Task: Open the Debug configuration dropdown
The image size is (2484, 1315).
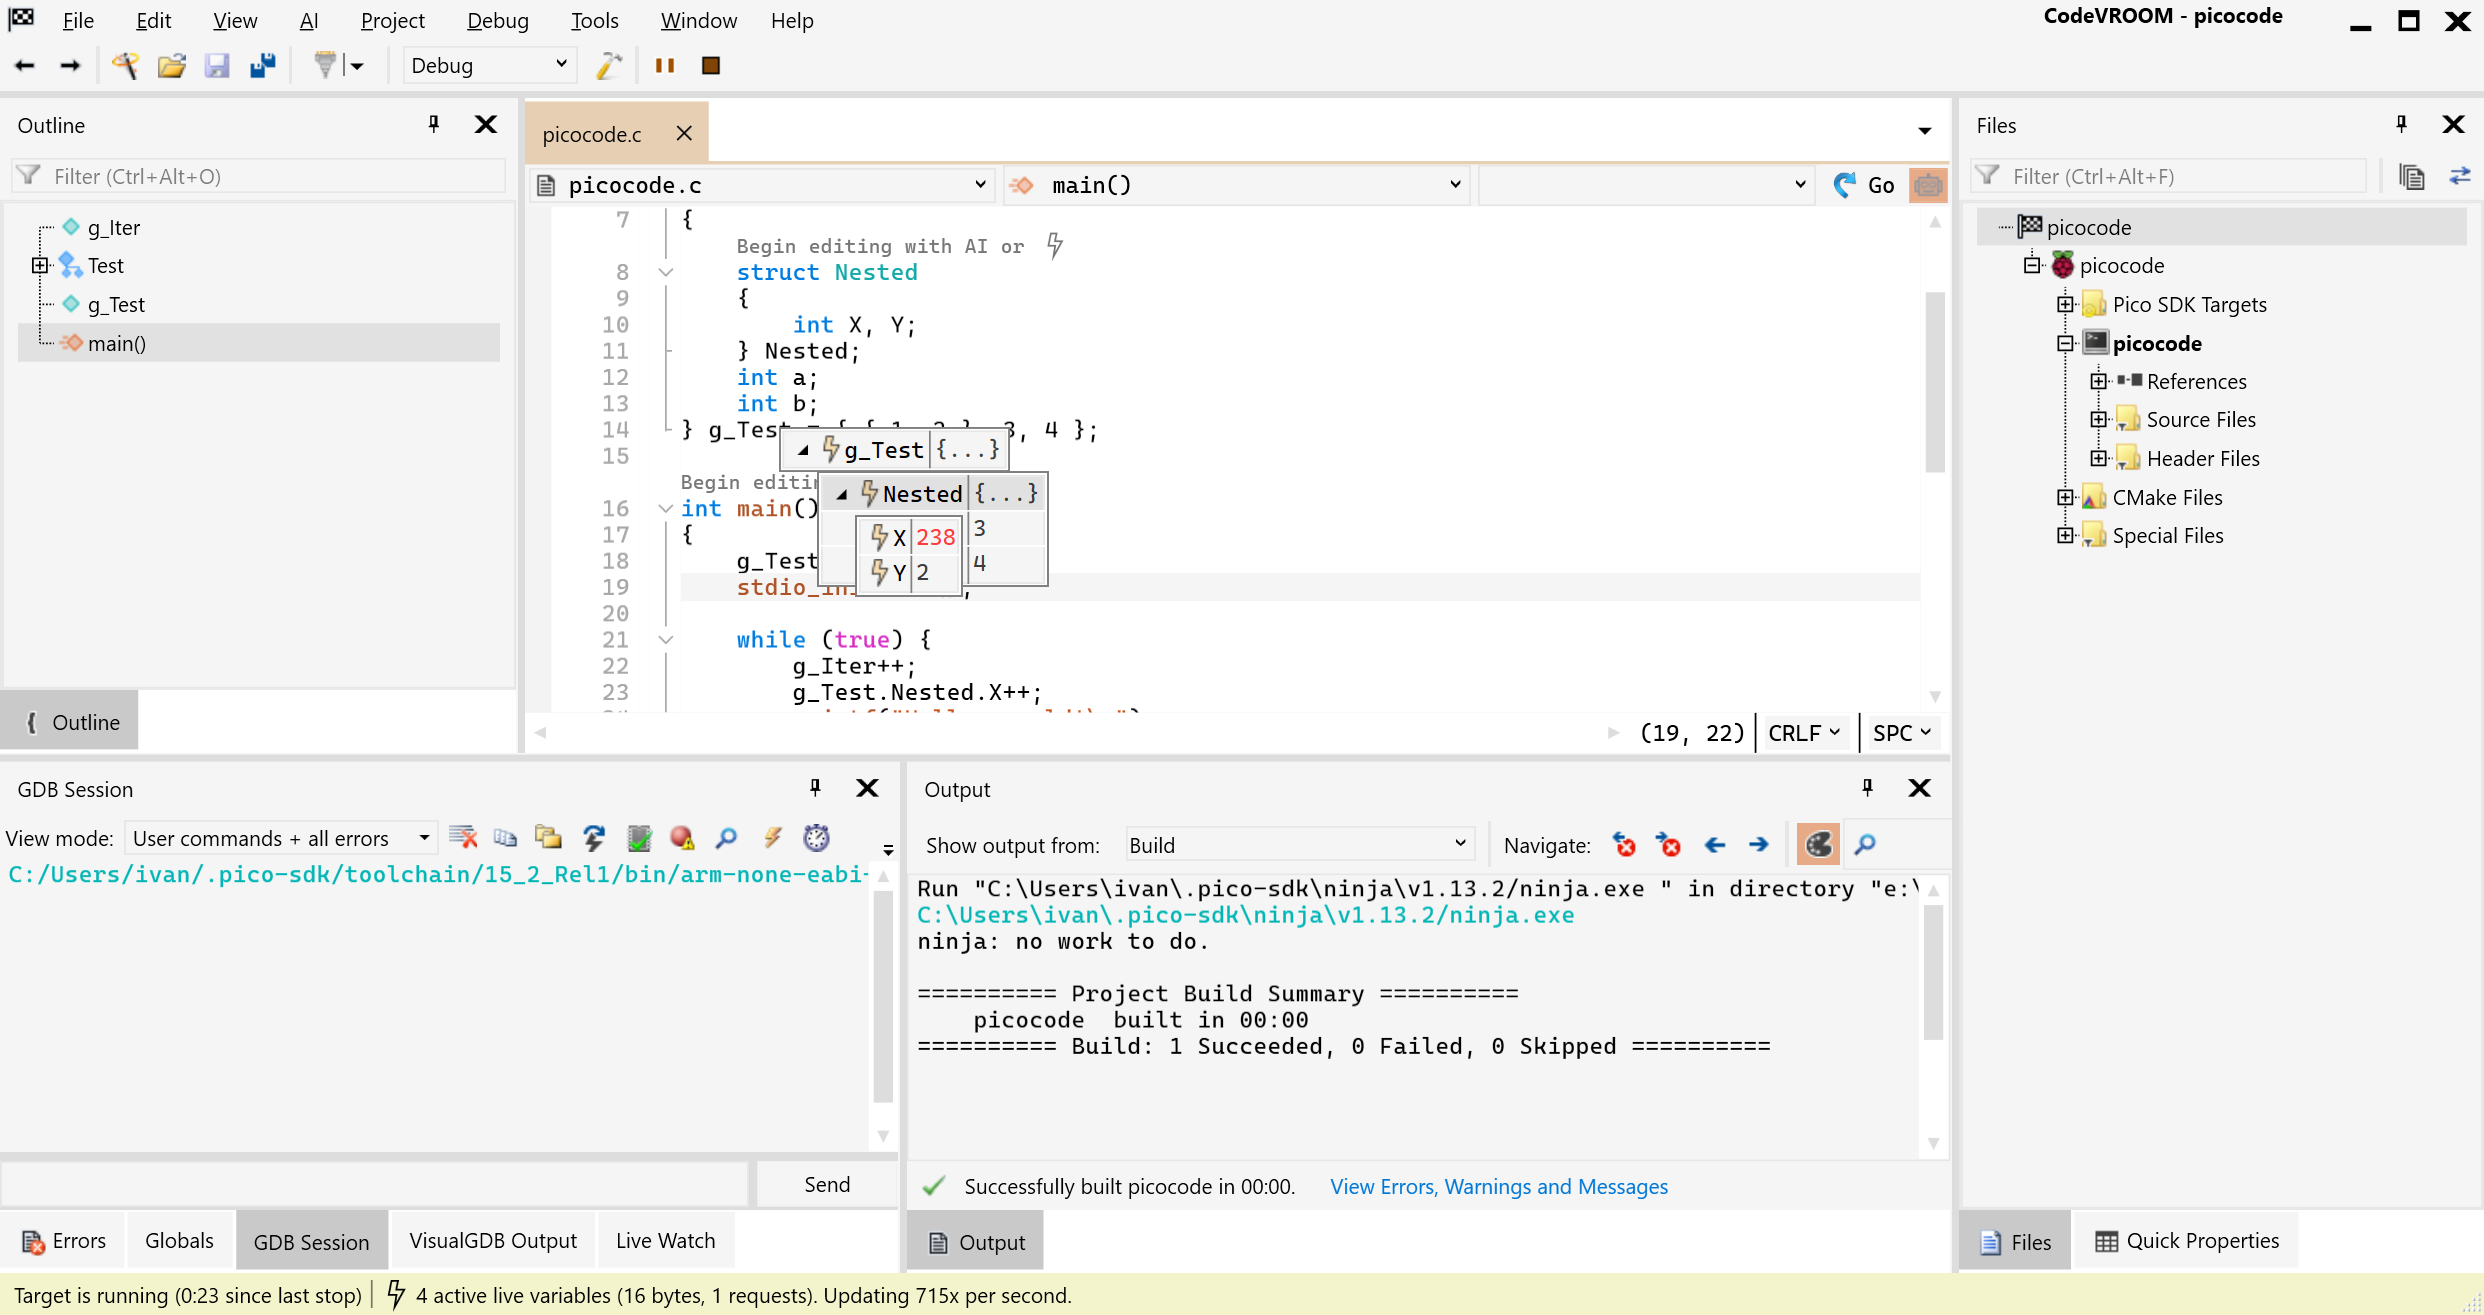Action: pos(488,66)
